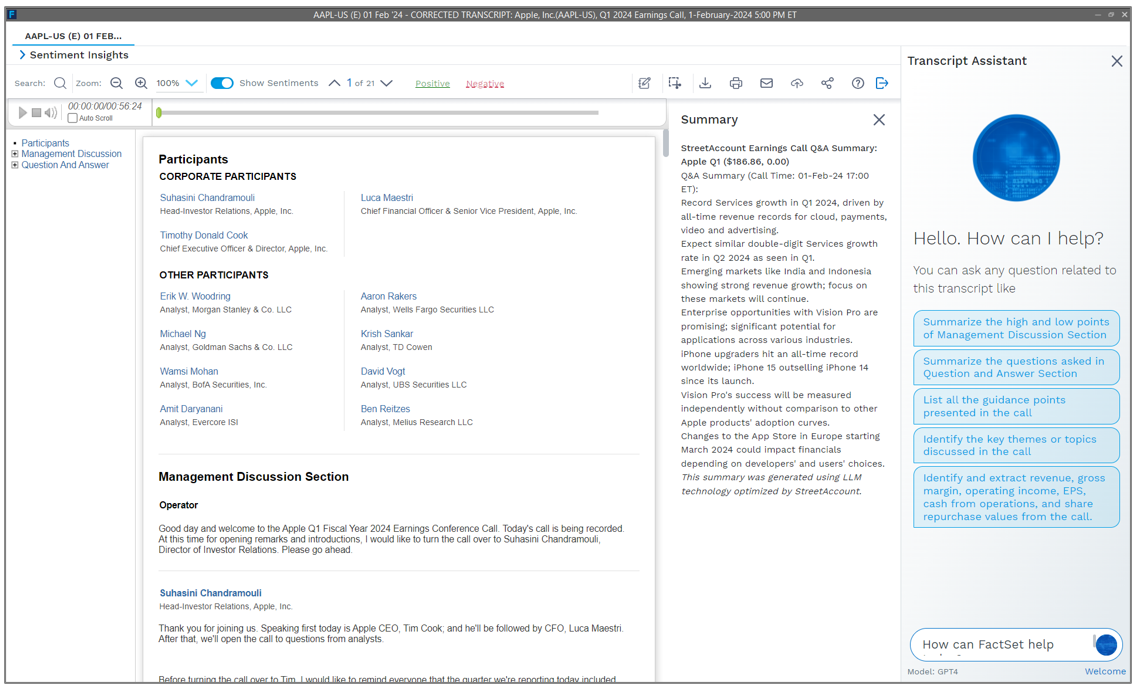The height and width of the screenshot is (687, 1134).
Task: Expand the Sentiment Insights section
Action: coord(22,55)
